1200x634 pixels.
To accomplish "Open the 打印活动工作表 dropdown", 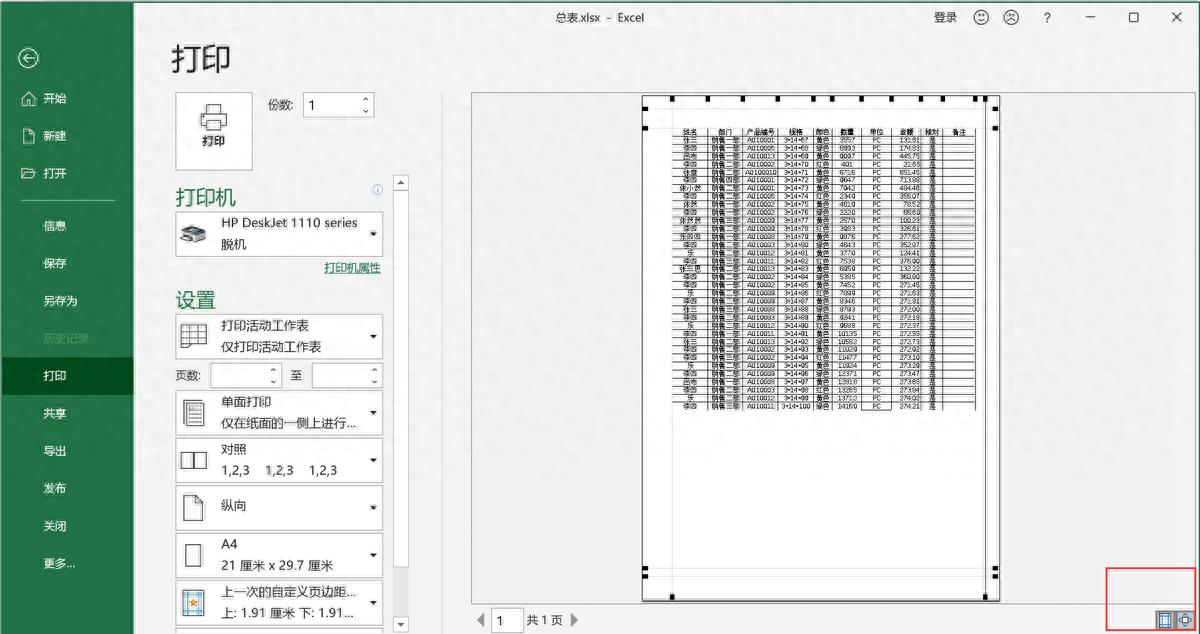I will click(374, 337).
